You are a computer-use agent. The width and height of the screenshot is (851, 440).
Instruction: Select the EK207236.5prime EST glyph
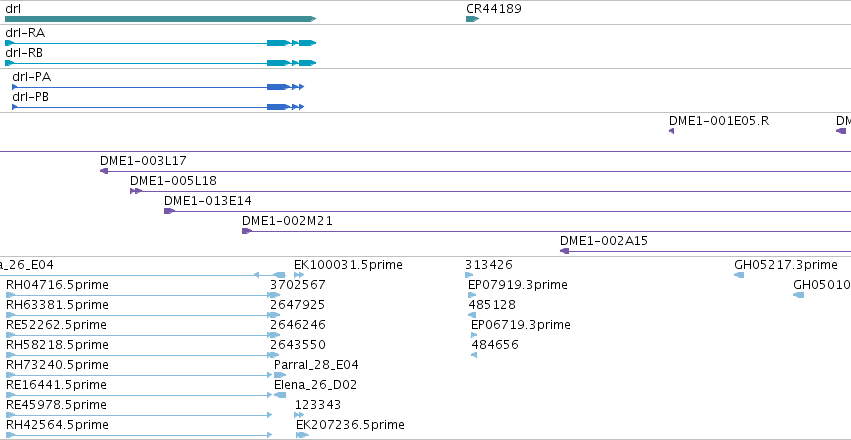(302, 435)
